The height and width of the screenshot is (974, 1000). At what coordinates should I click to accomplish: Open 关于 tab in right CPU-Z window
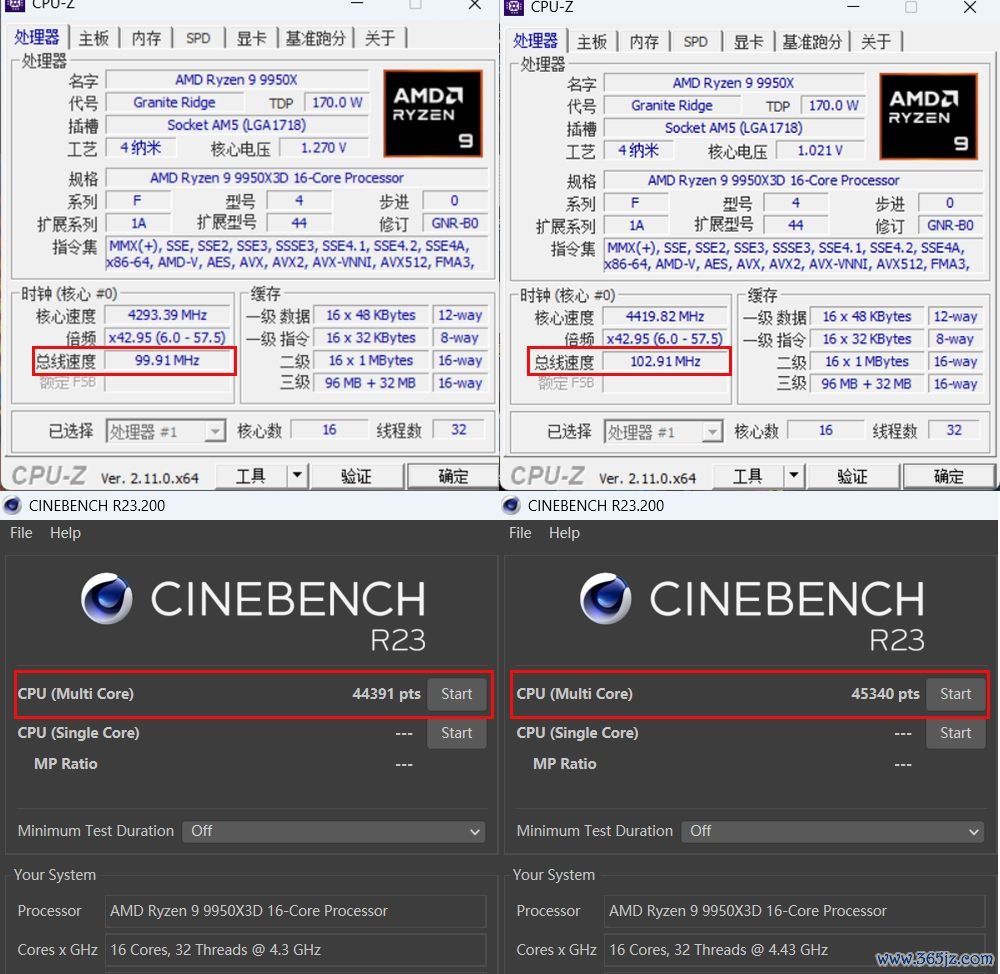pos(876,42)
